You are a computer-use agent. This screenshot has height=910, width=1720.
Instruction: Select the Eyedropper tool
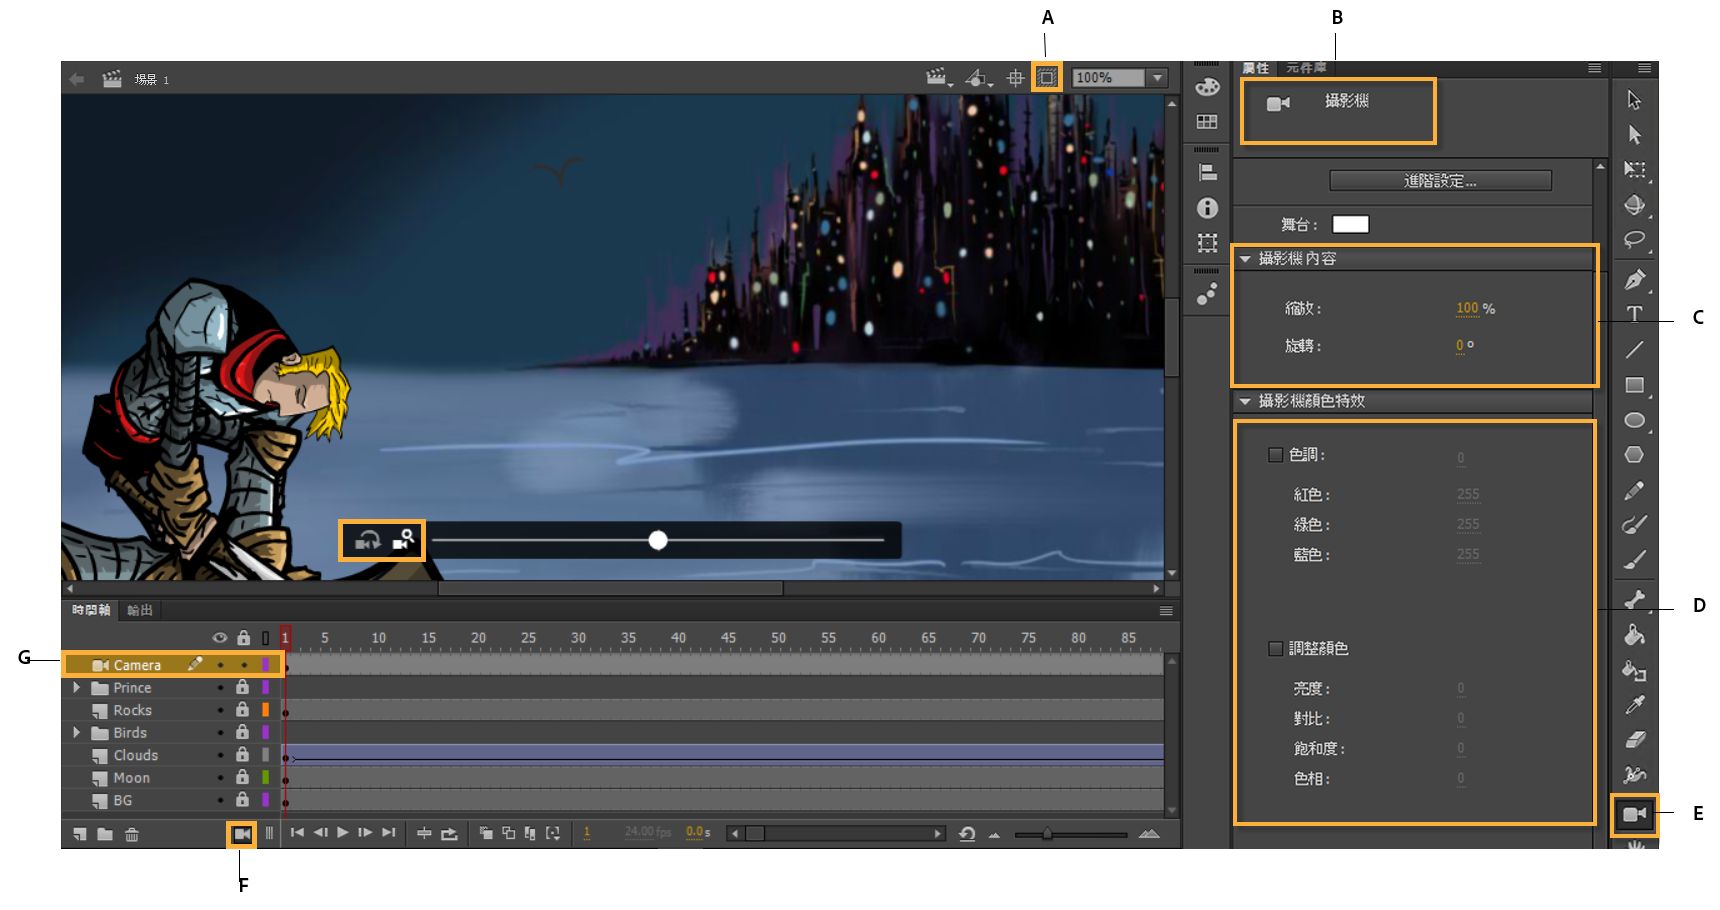1634,705
